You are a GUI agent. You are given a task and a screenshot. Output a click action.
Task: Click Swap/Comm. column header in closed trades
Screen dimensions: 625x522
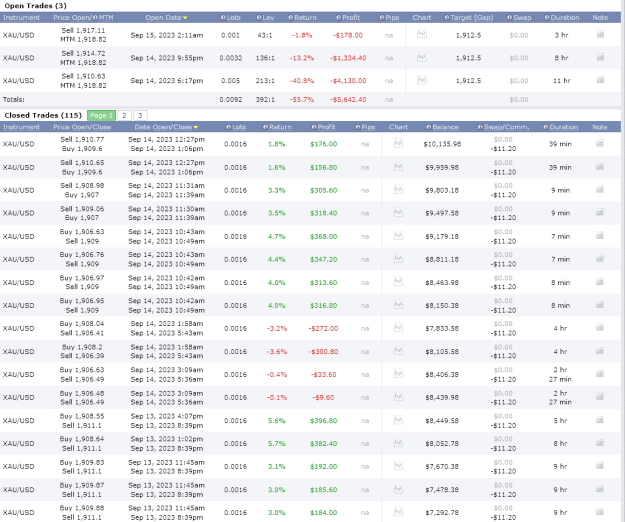click(x=507, y=127)
